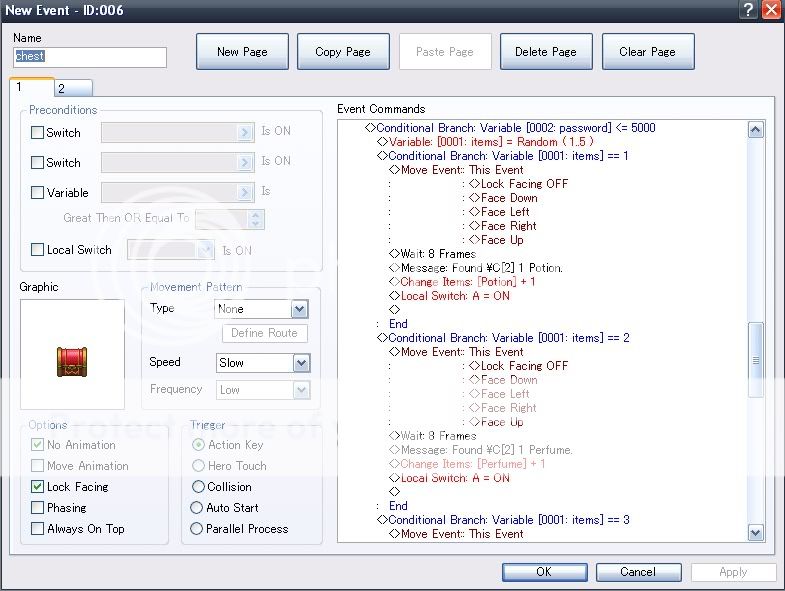Select the Auto Start trigger

tap(197, 508)
